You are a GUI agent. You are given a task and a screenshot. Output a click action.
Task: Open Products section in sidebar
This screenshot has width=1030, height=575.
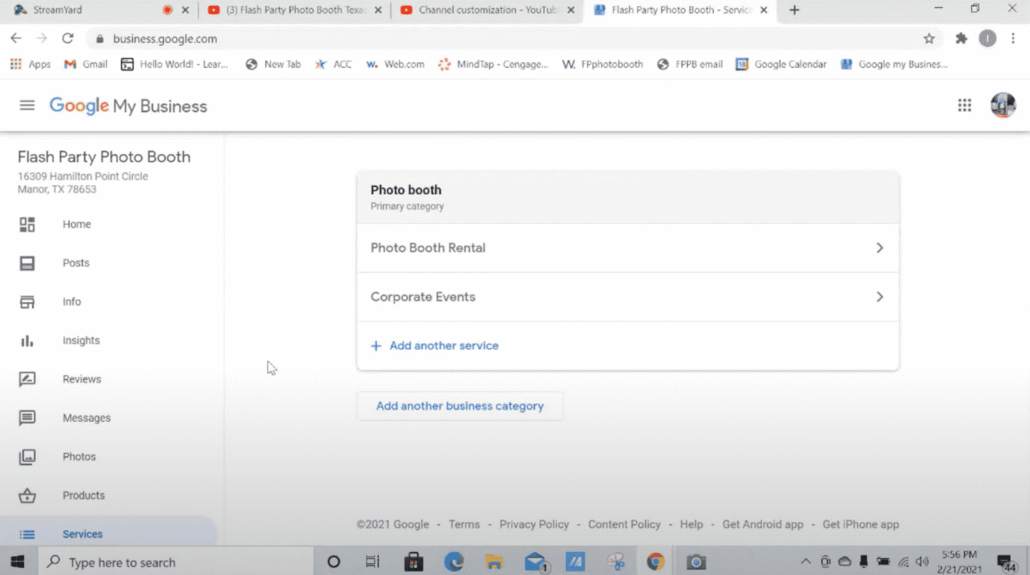click(83, 495)
